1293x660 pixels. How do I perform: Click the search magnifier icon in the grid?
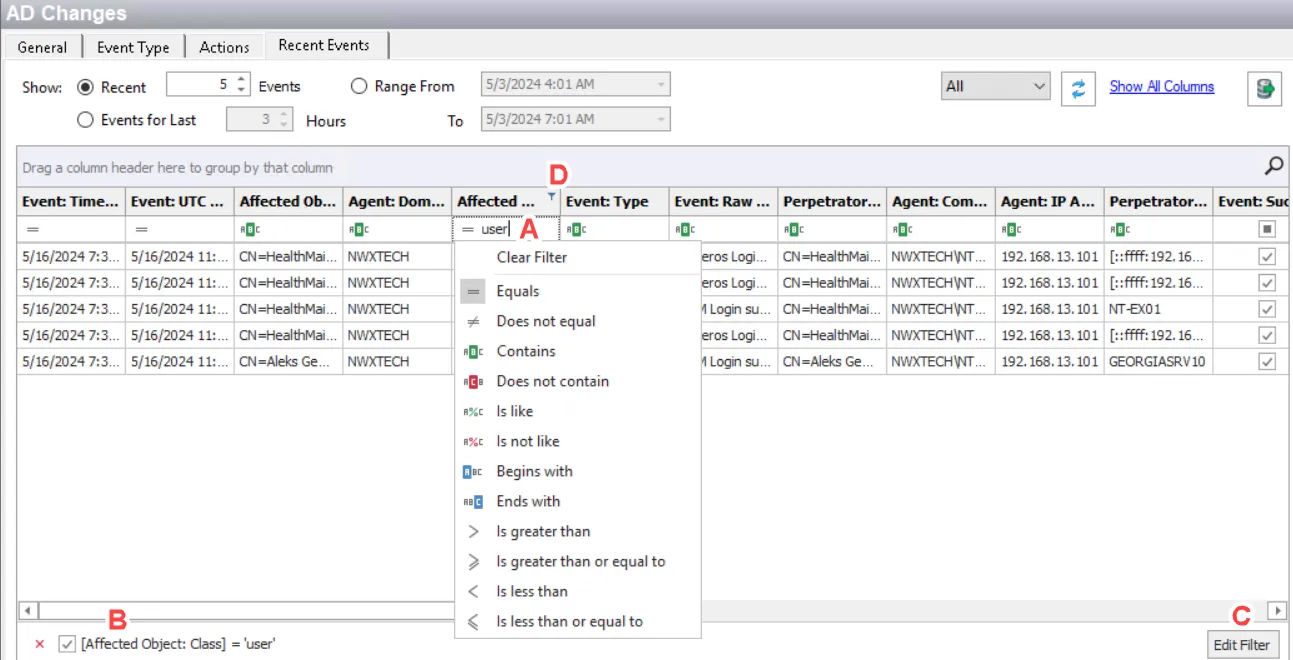point(1274,166)
